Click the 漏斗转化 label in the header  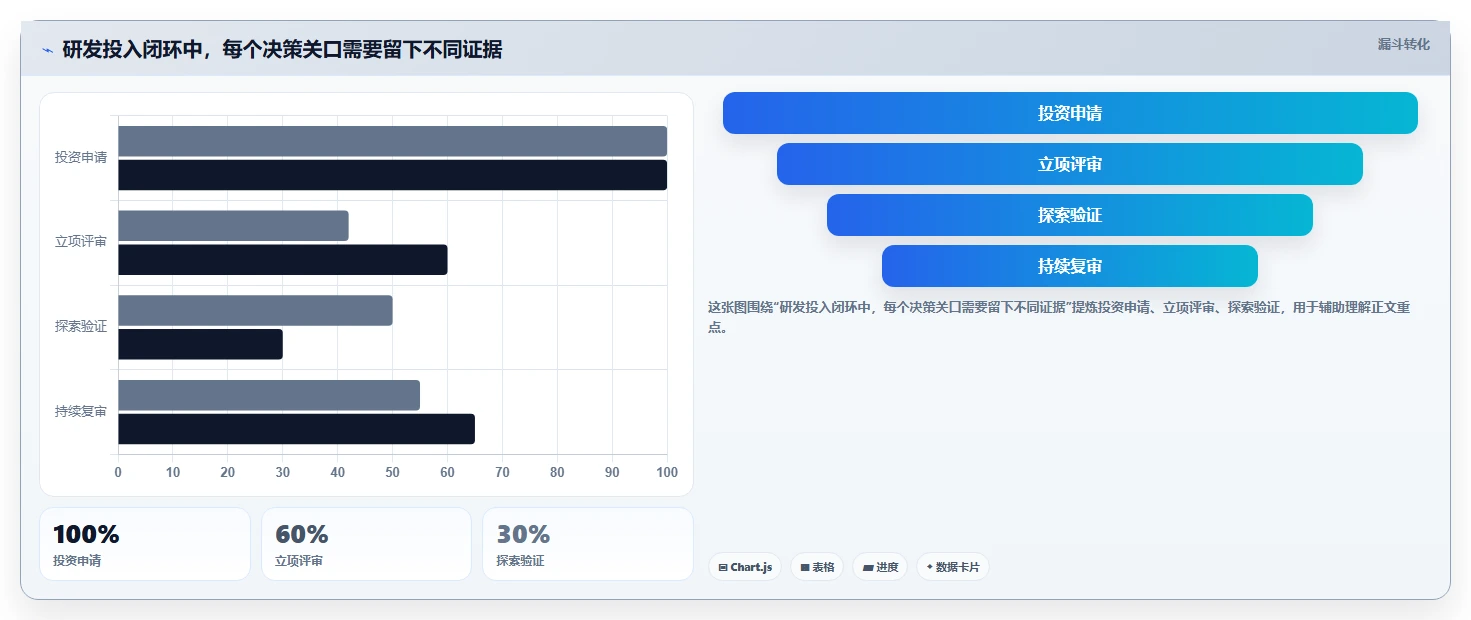click(x=1403, y=44)
